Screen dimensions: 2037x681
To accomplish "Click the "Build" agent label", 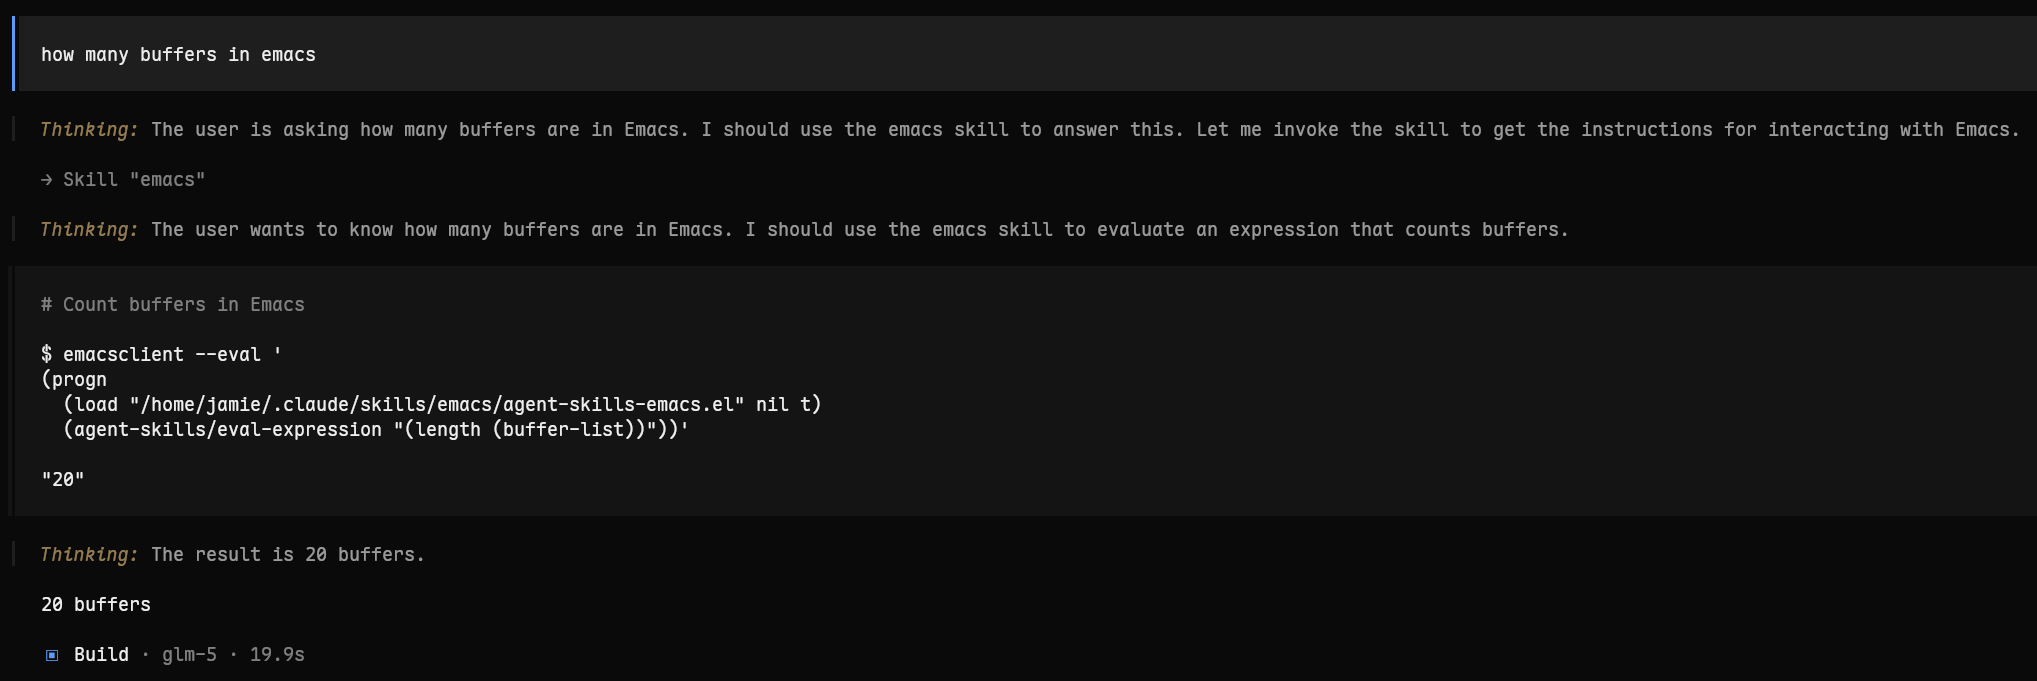I will pyautogui.click(x=101, y=655).
